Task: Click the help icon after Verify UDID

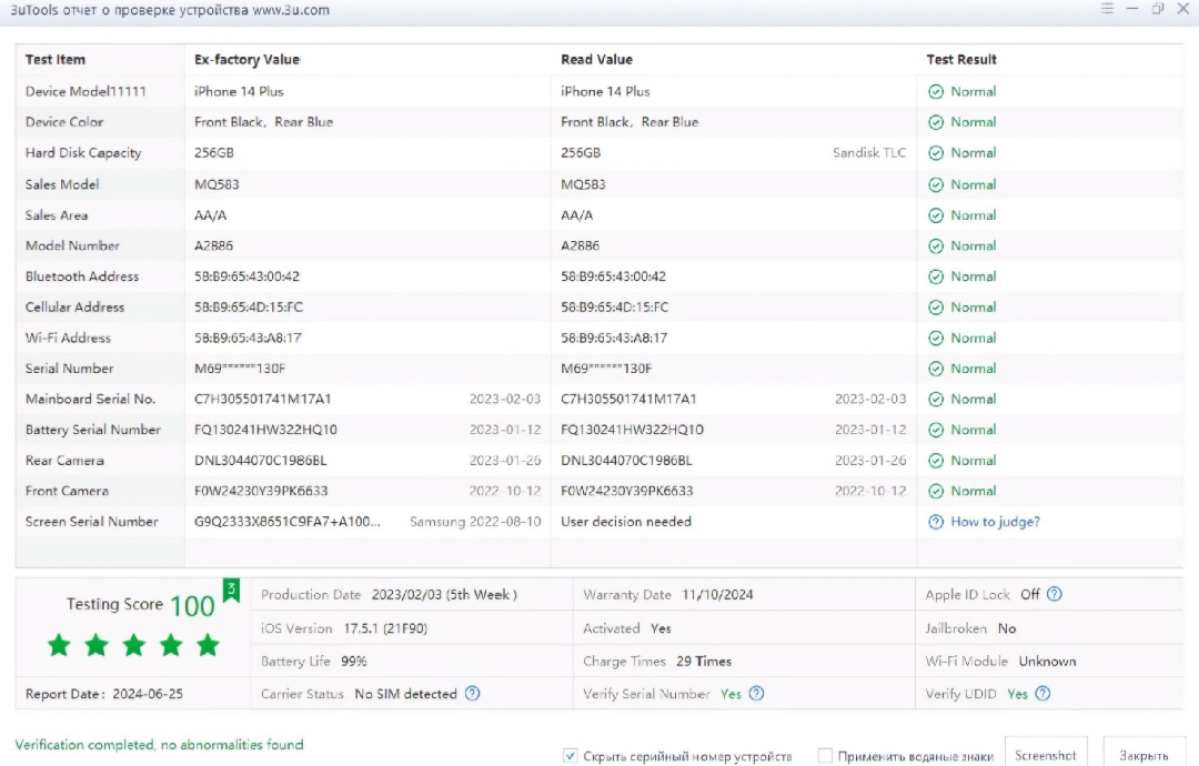Action: coord(1043,693)
